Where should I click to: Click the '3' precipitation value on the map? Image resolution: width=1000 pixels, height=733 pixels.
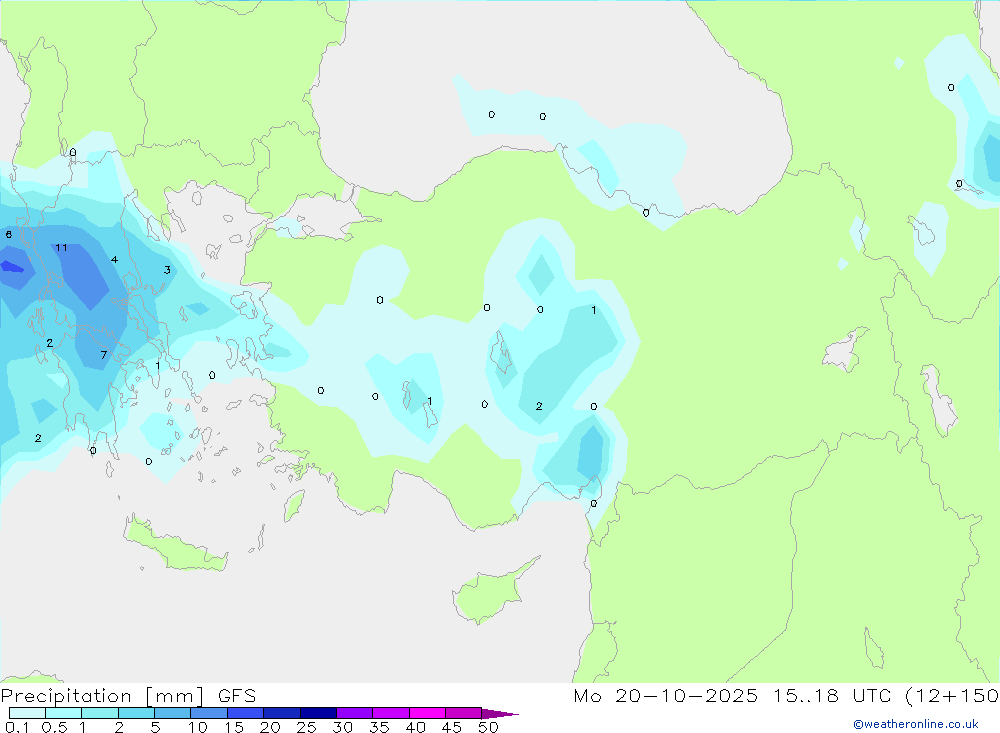pyautogui.click(x=167, y=270)
